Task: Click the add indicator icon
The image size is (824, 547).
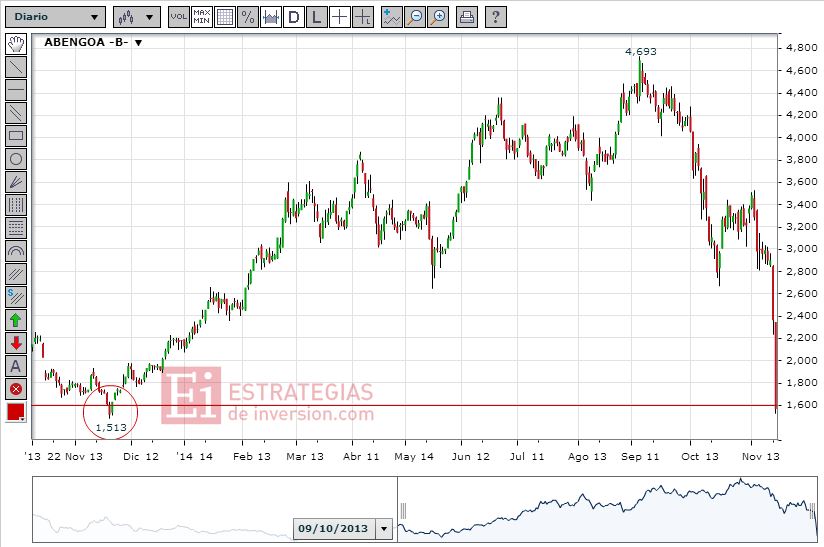Action: [x=392, y=17]
